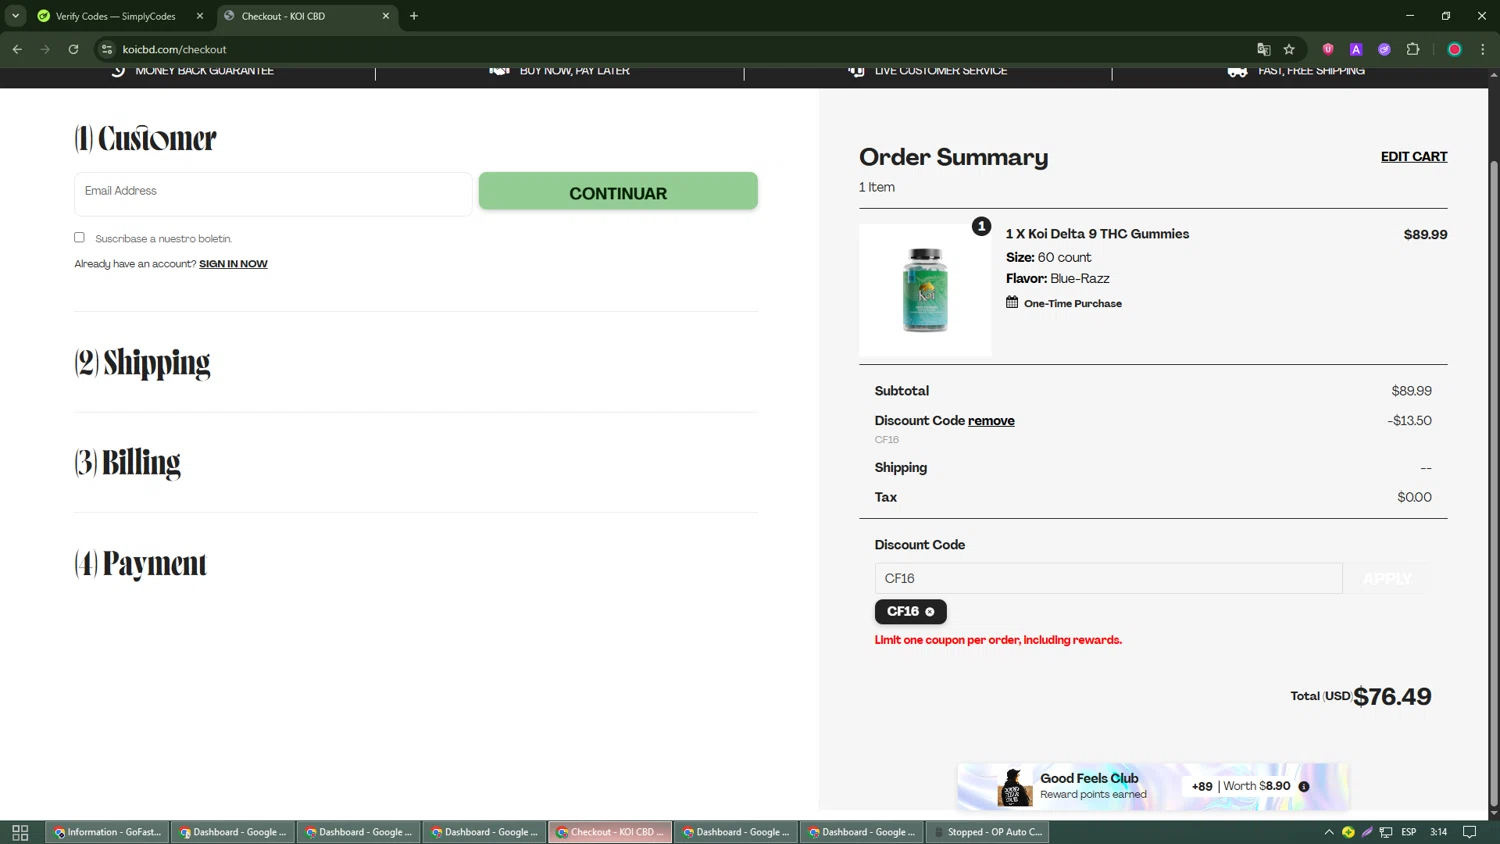Click the Payment section heading
The width and height of the screenshot is (1500, 844).
coord(140,564)
